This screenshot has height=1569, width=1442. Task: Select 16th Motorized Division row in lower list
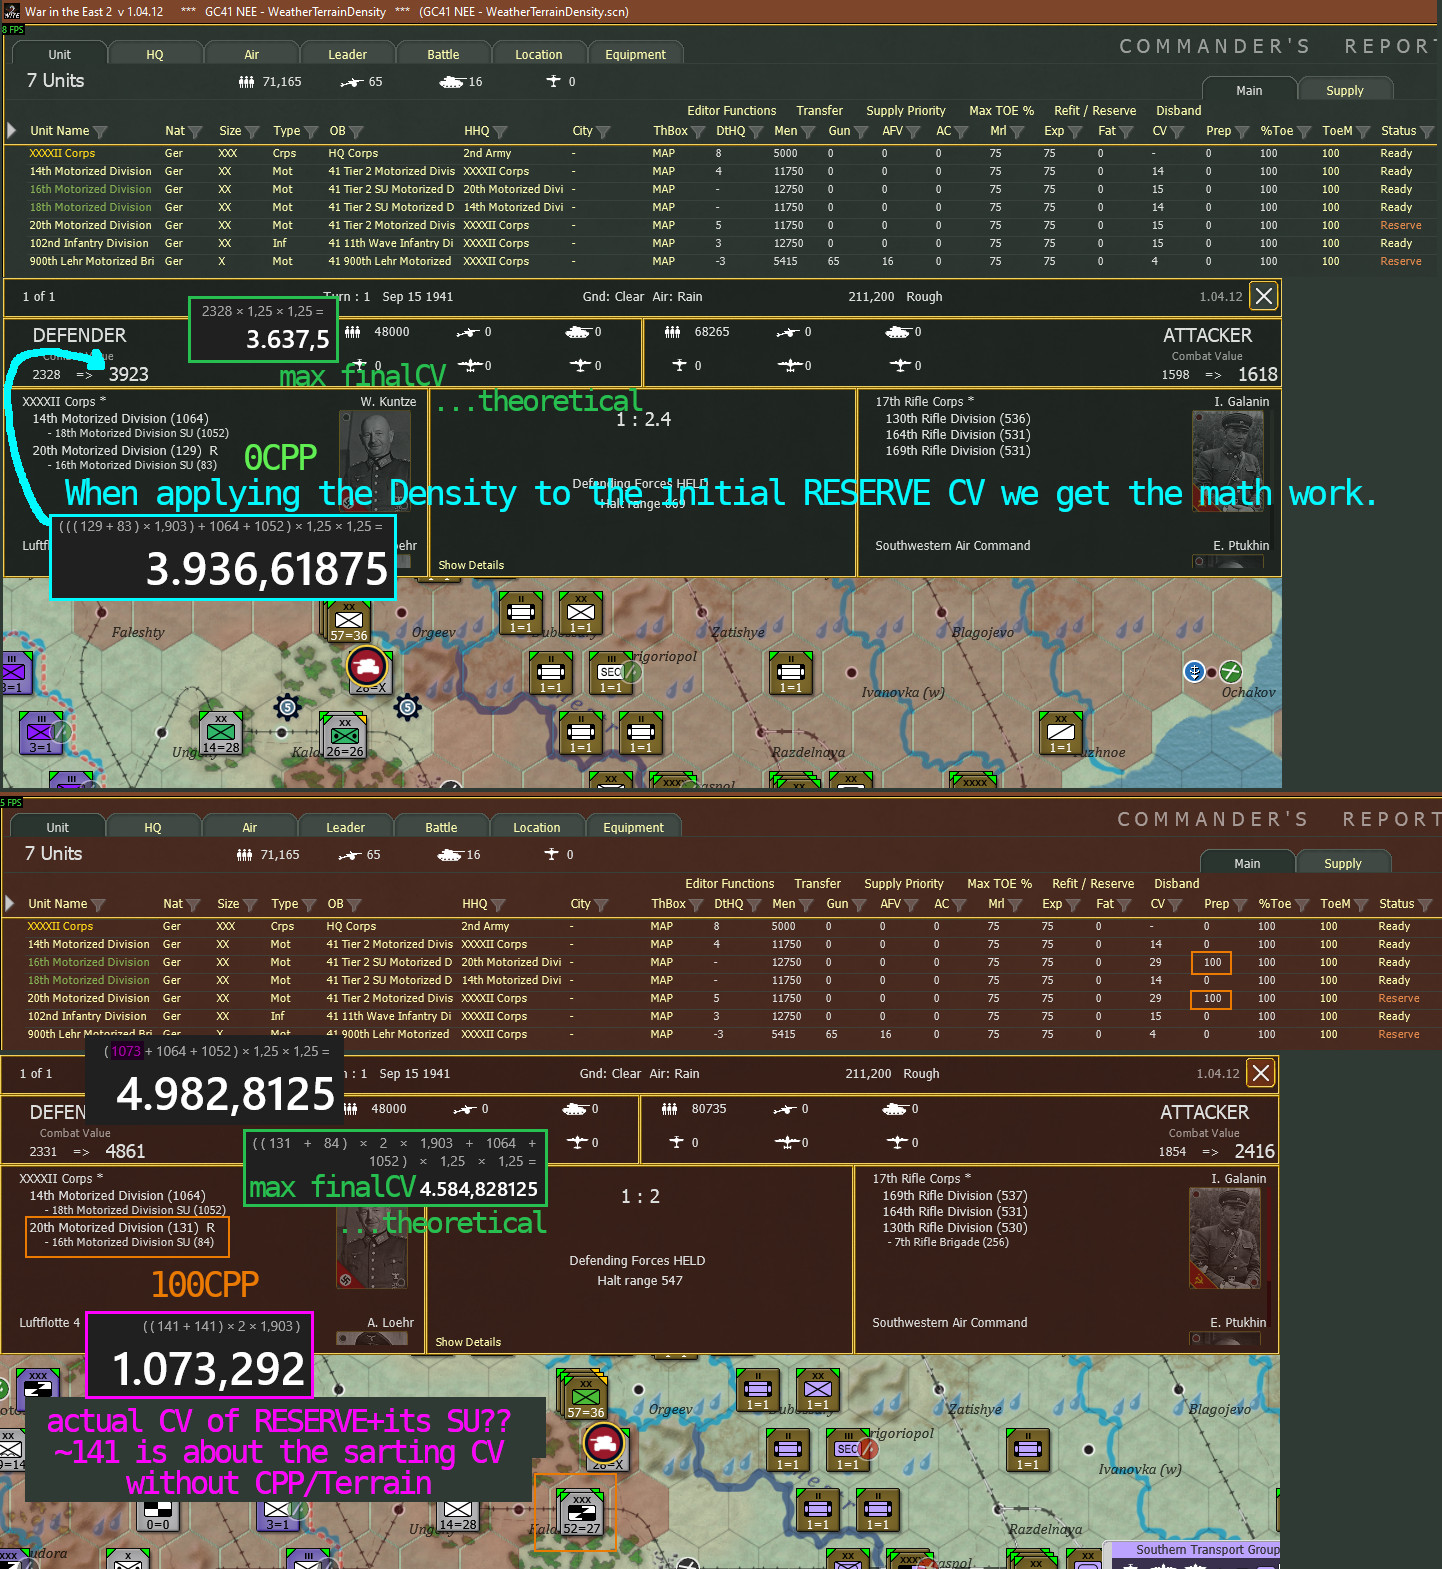[720, 962]
